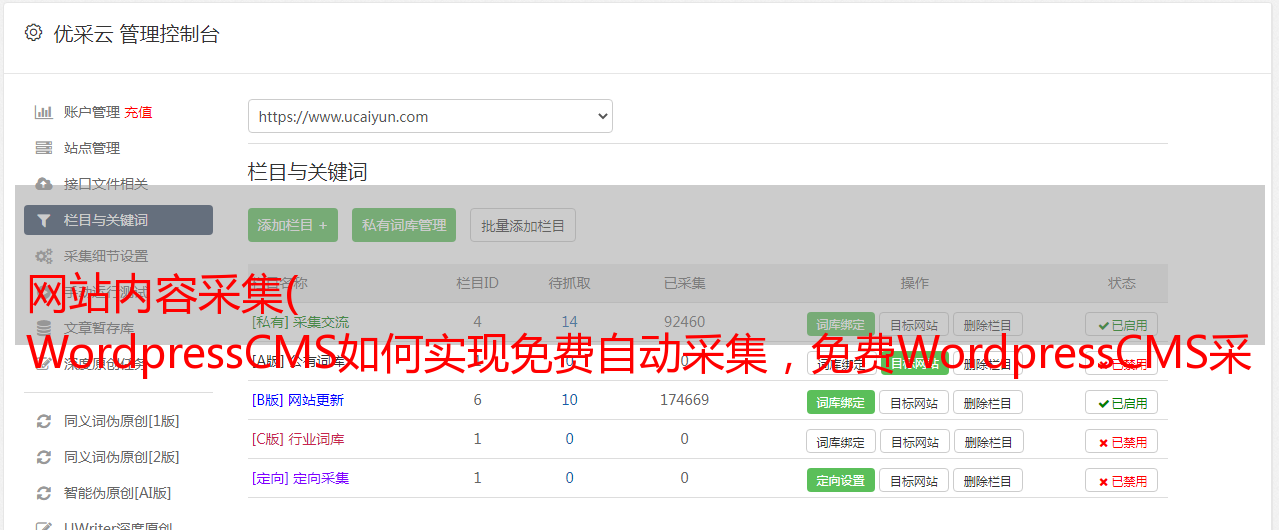This screenshot has height=530, width=1279.
Task: Click 词库绑定 in the 采集交流 row
Action: [x=840, y=324]
